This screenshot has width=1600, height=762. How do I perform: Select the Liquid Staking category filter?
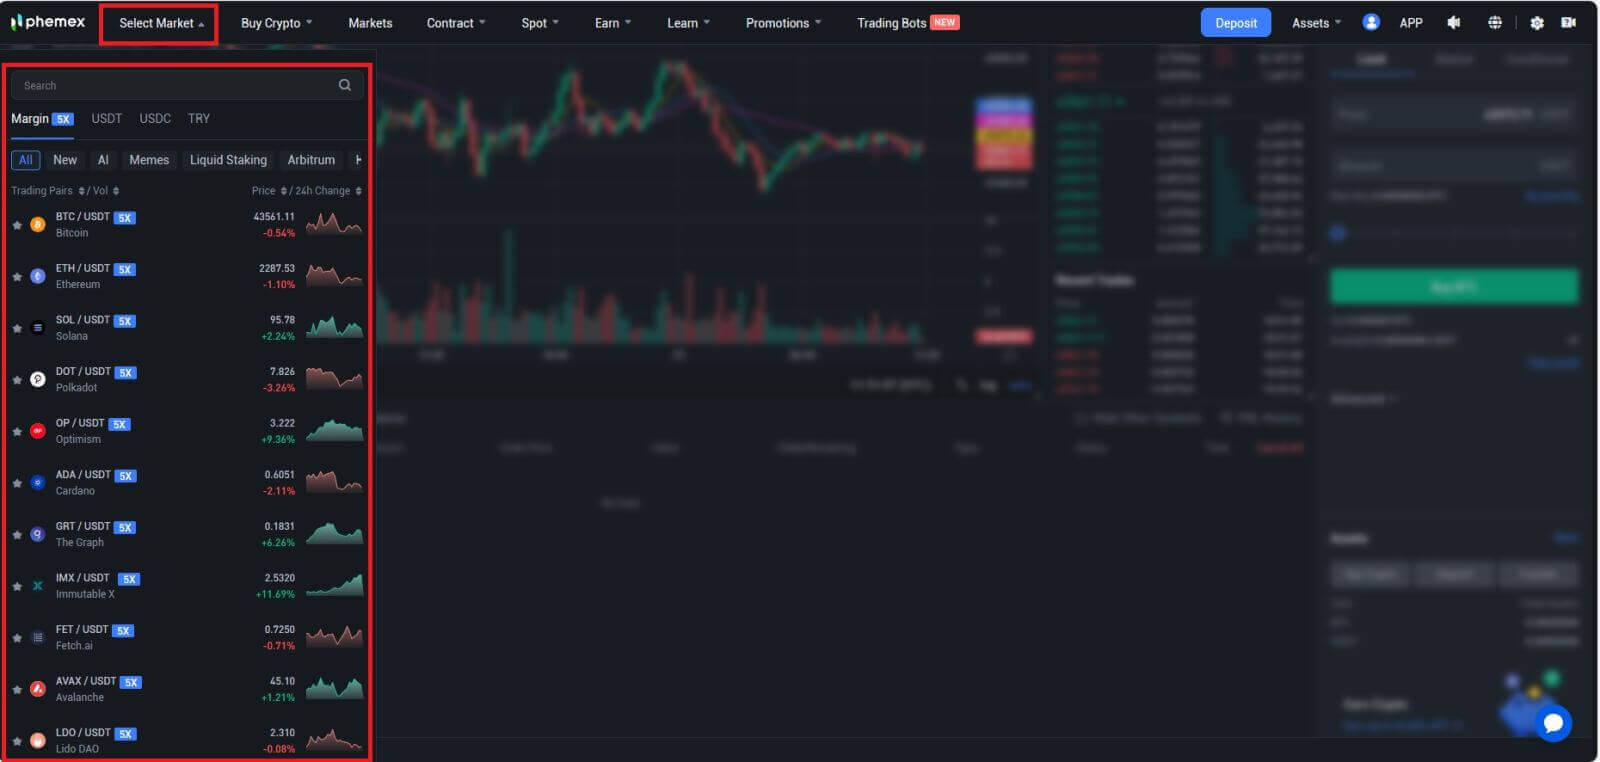click(228, 160)
